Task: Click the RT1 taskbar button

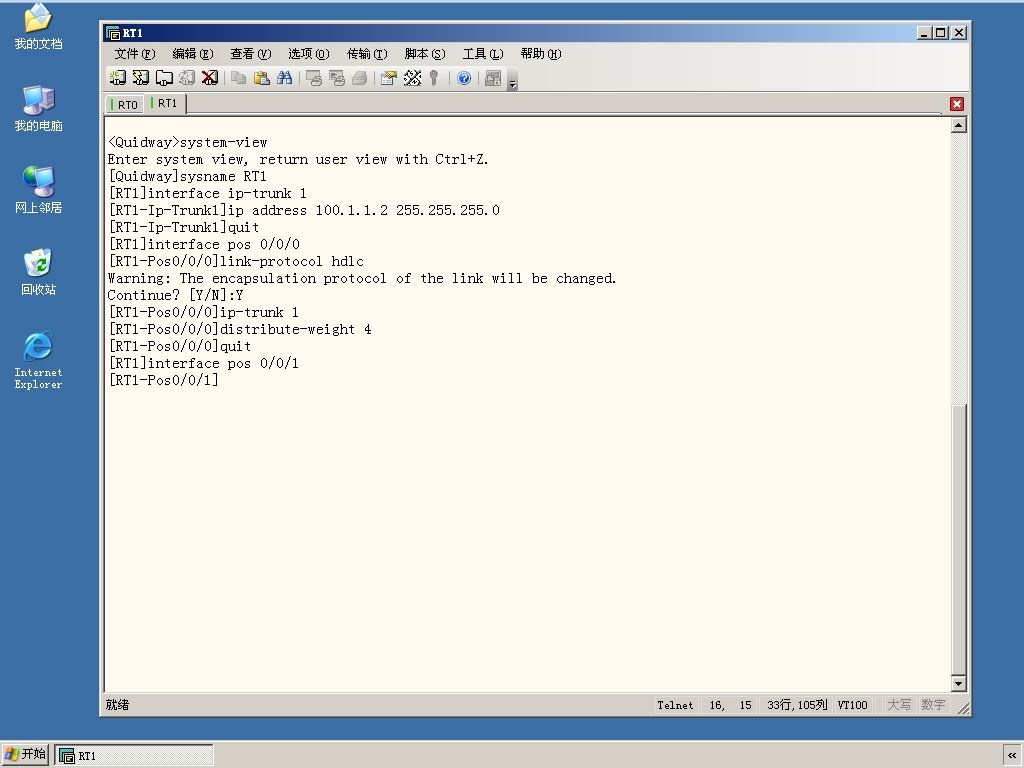Action: 134,756
